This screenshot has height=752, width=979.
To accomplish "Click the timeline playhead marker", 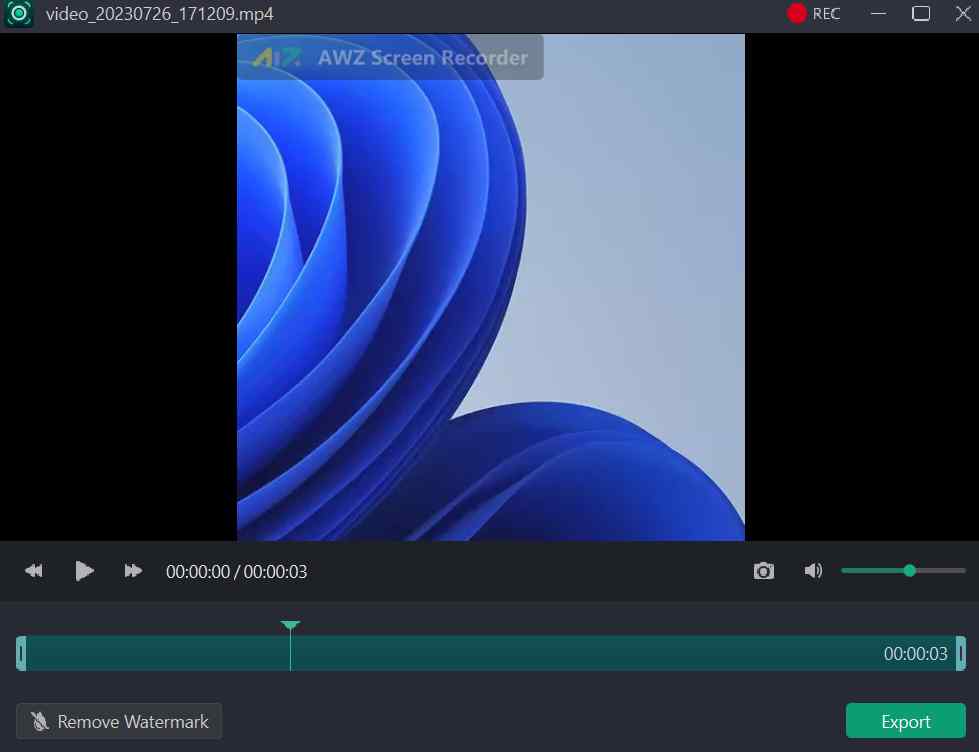I will click(290, 625).
